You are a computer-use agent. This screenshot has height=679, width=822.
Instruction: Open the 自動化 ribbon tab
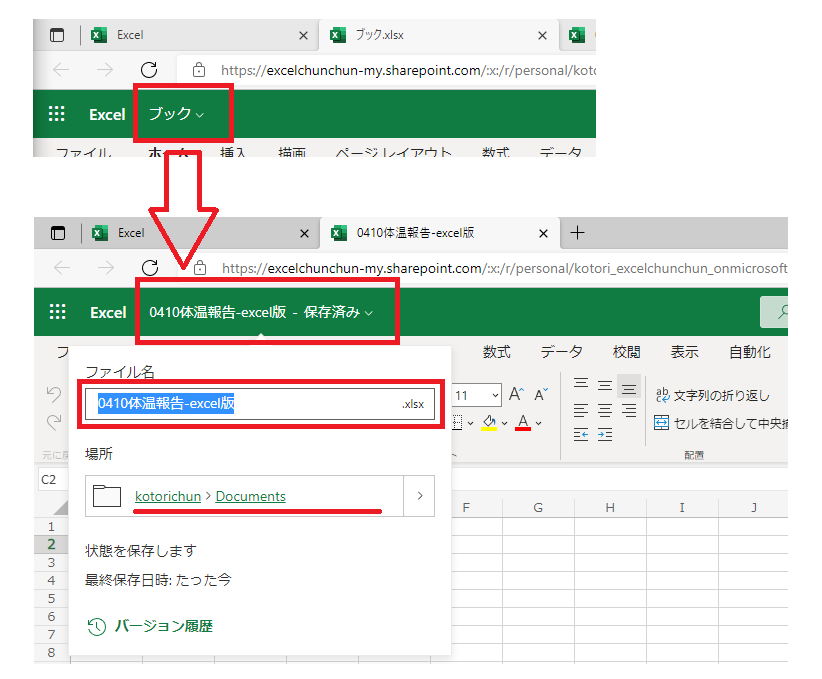(750, 352)
